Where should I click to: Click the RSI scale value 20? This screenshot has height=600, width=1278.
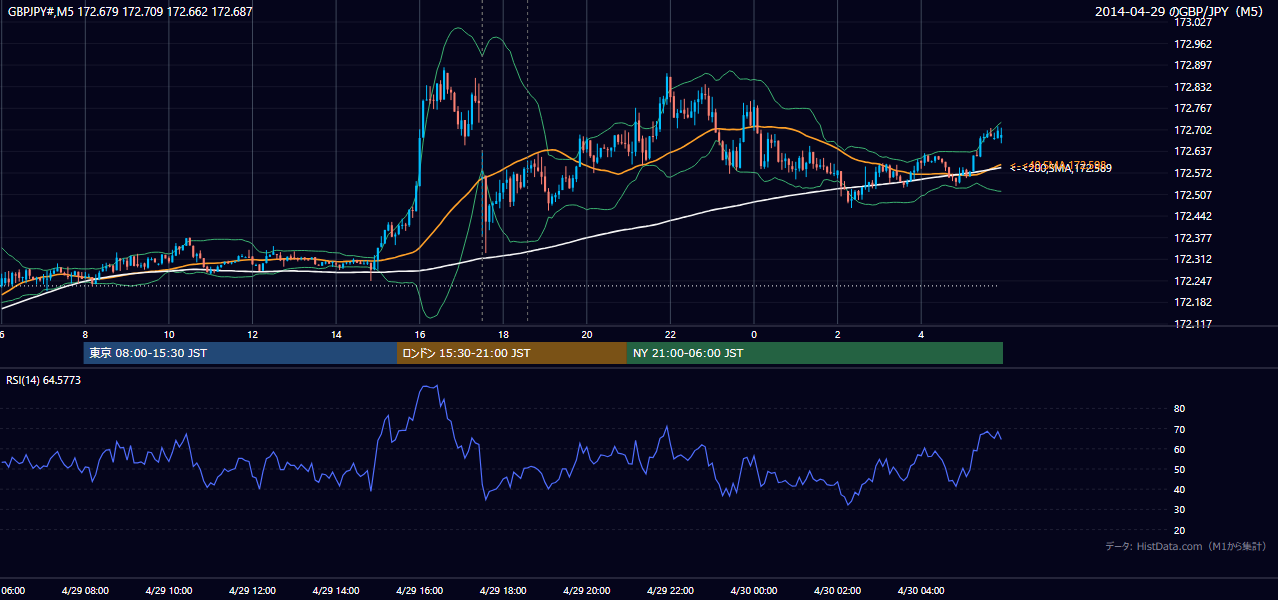[1180, 531]
